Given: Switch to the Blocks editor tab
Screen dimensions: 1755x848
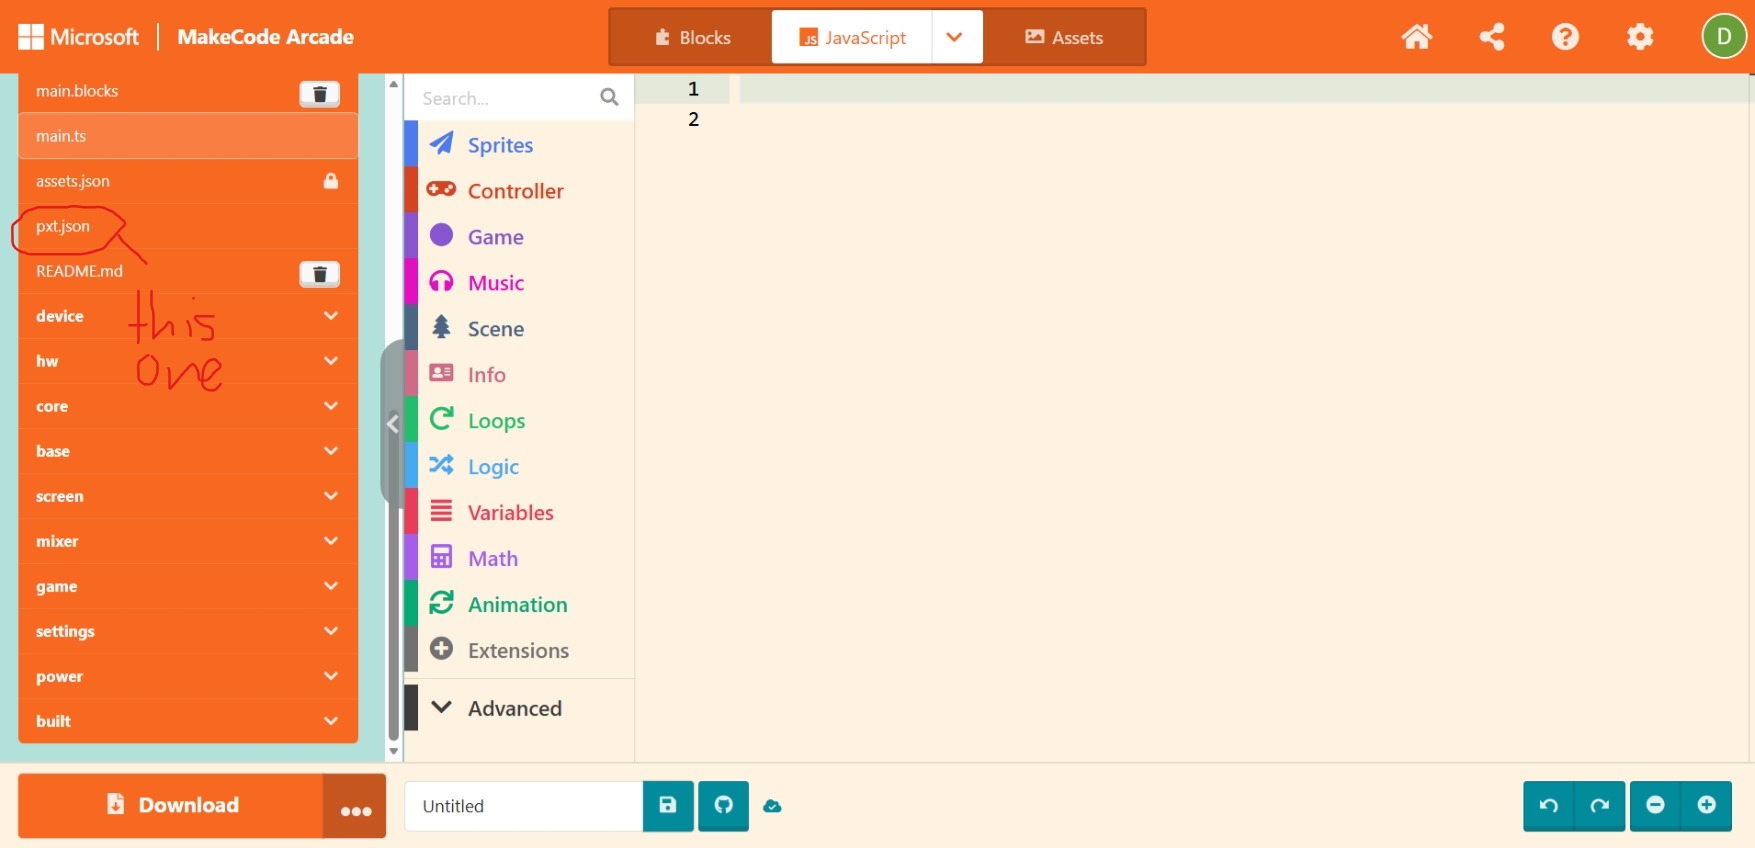Looking at the screenshot, I should [692, 37].
